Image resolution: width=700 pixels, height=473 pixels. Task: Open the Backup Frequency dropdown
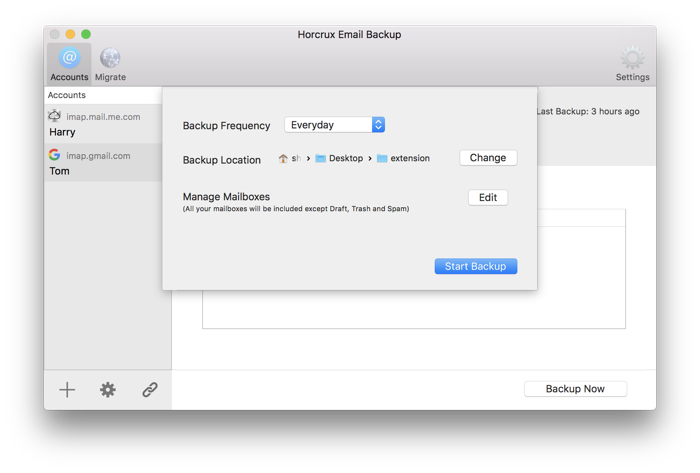[335, 125]
